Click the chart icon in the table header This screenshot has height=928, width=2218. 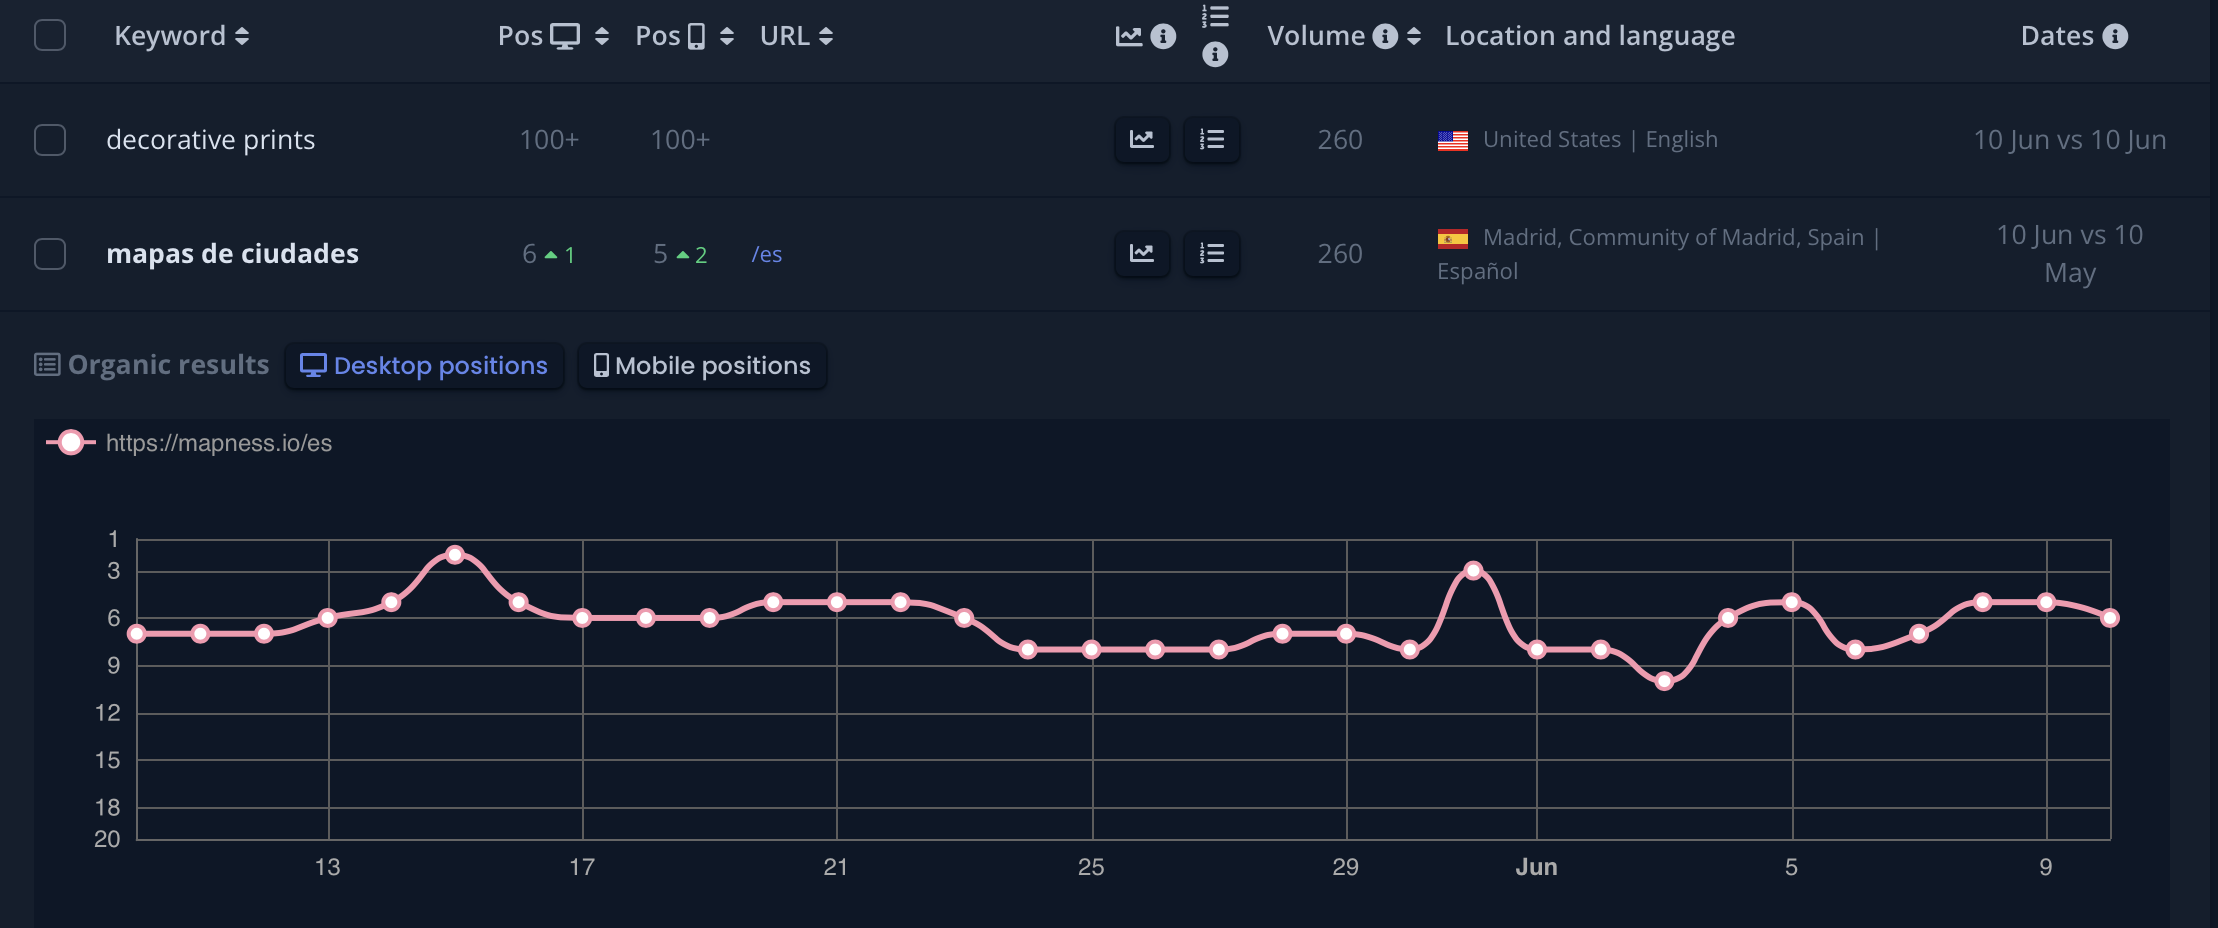[1129, 36]
